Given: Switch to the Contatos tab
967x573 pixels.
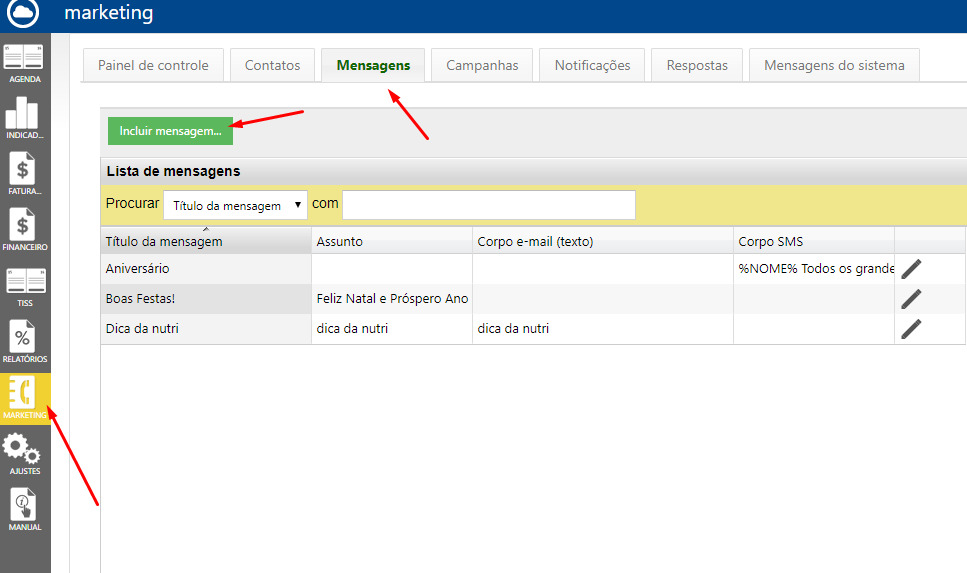Looking at the screenshot, I should 273,65.
